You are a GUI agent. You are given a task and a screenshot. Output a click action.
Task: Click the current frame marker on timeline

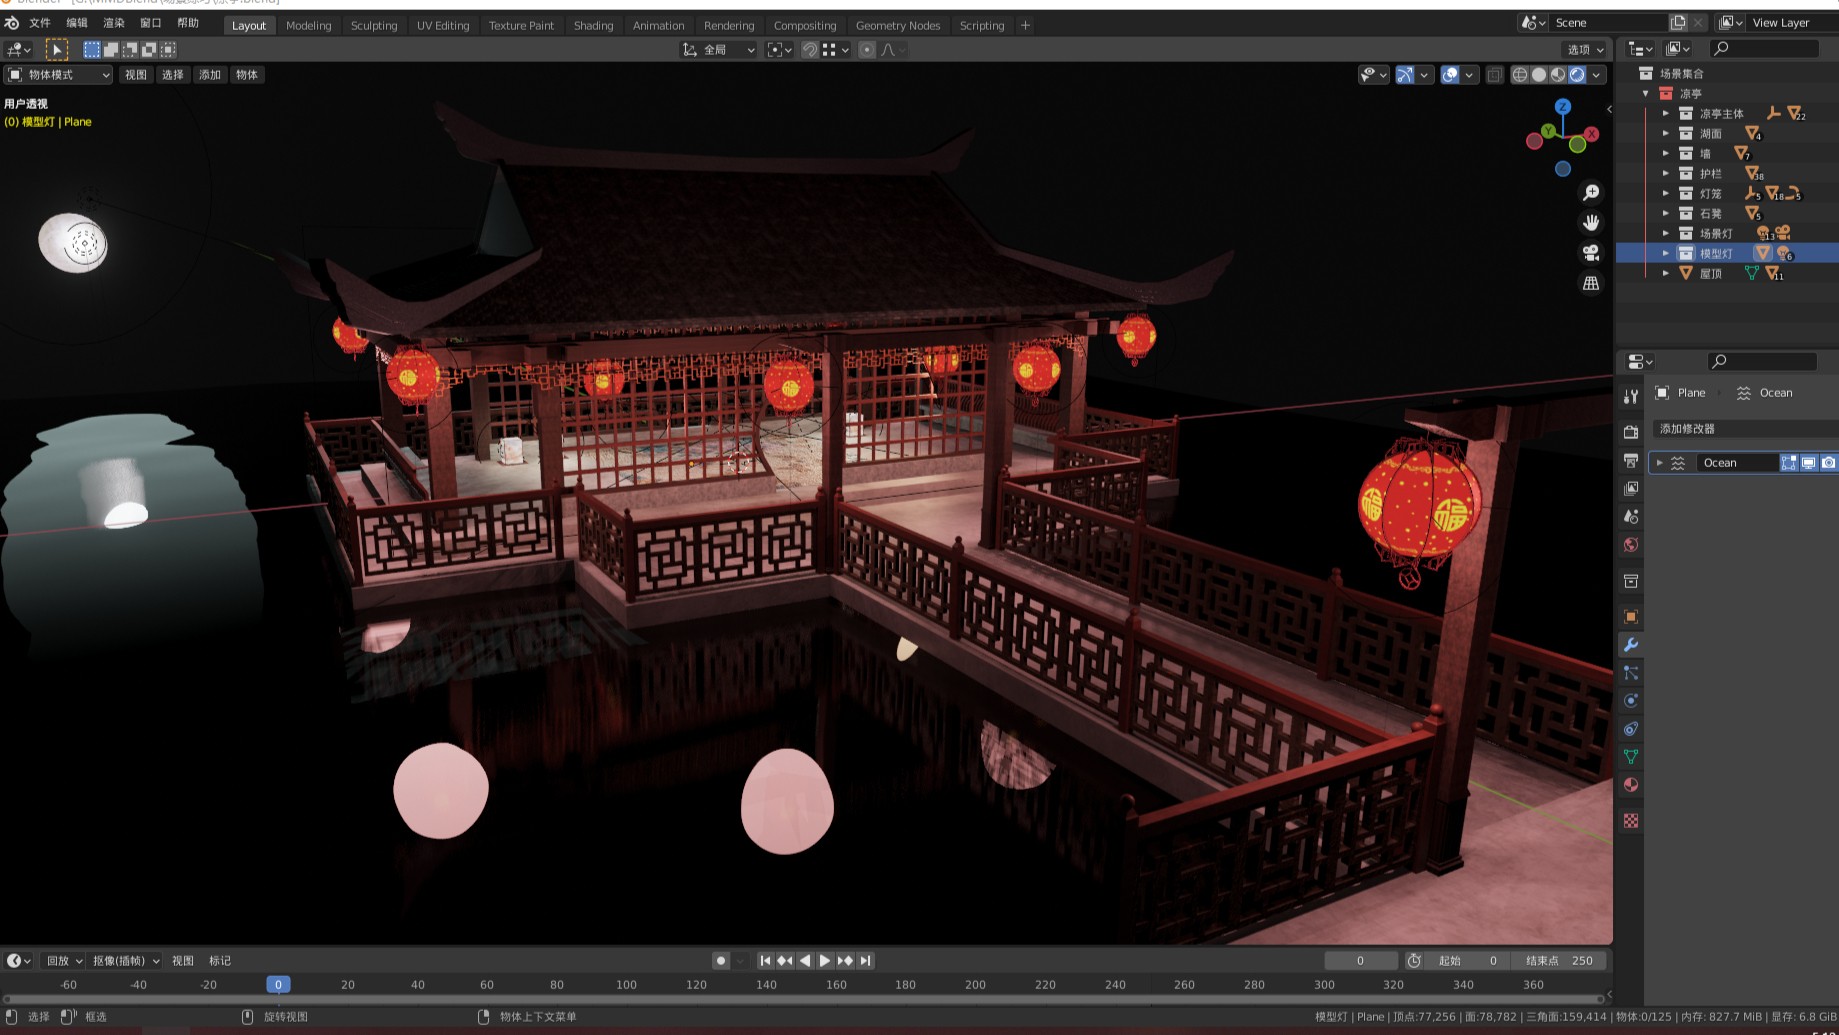(x=278, y=985)
